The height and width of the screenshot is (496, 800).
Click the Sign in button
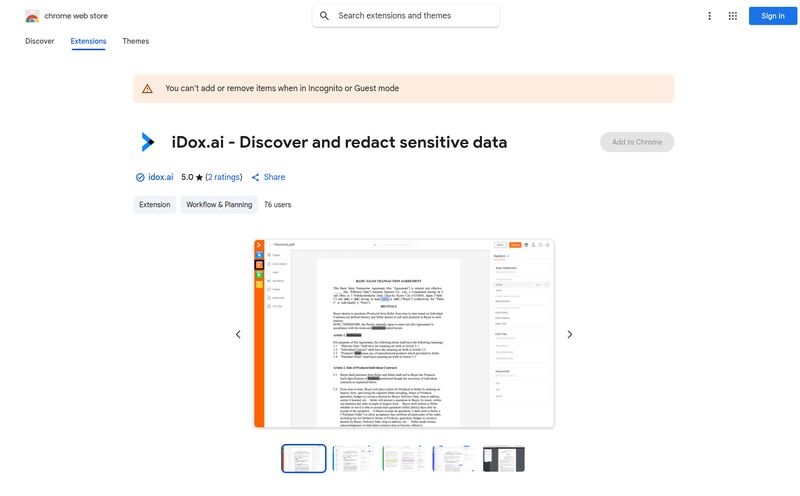(772, 16)
